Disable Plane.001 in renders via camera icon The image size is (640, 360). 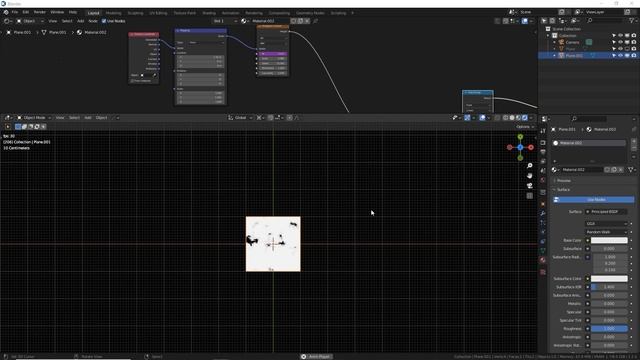(x=633, y=55)
